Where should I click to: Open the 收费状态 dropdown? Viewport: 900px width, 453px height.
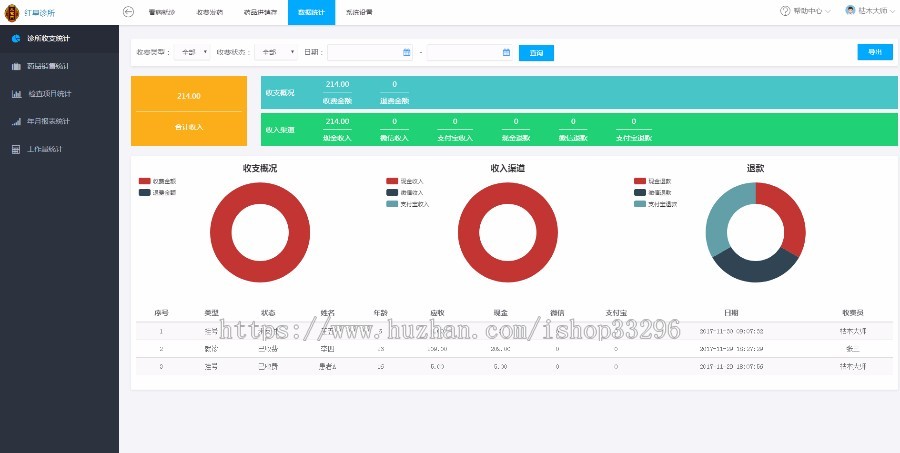pos(276,52)
